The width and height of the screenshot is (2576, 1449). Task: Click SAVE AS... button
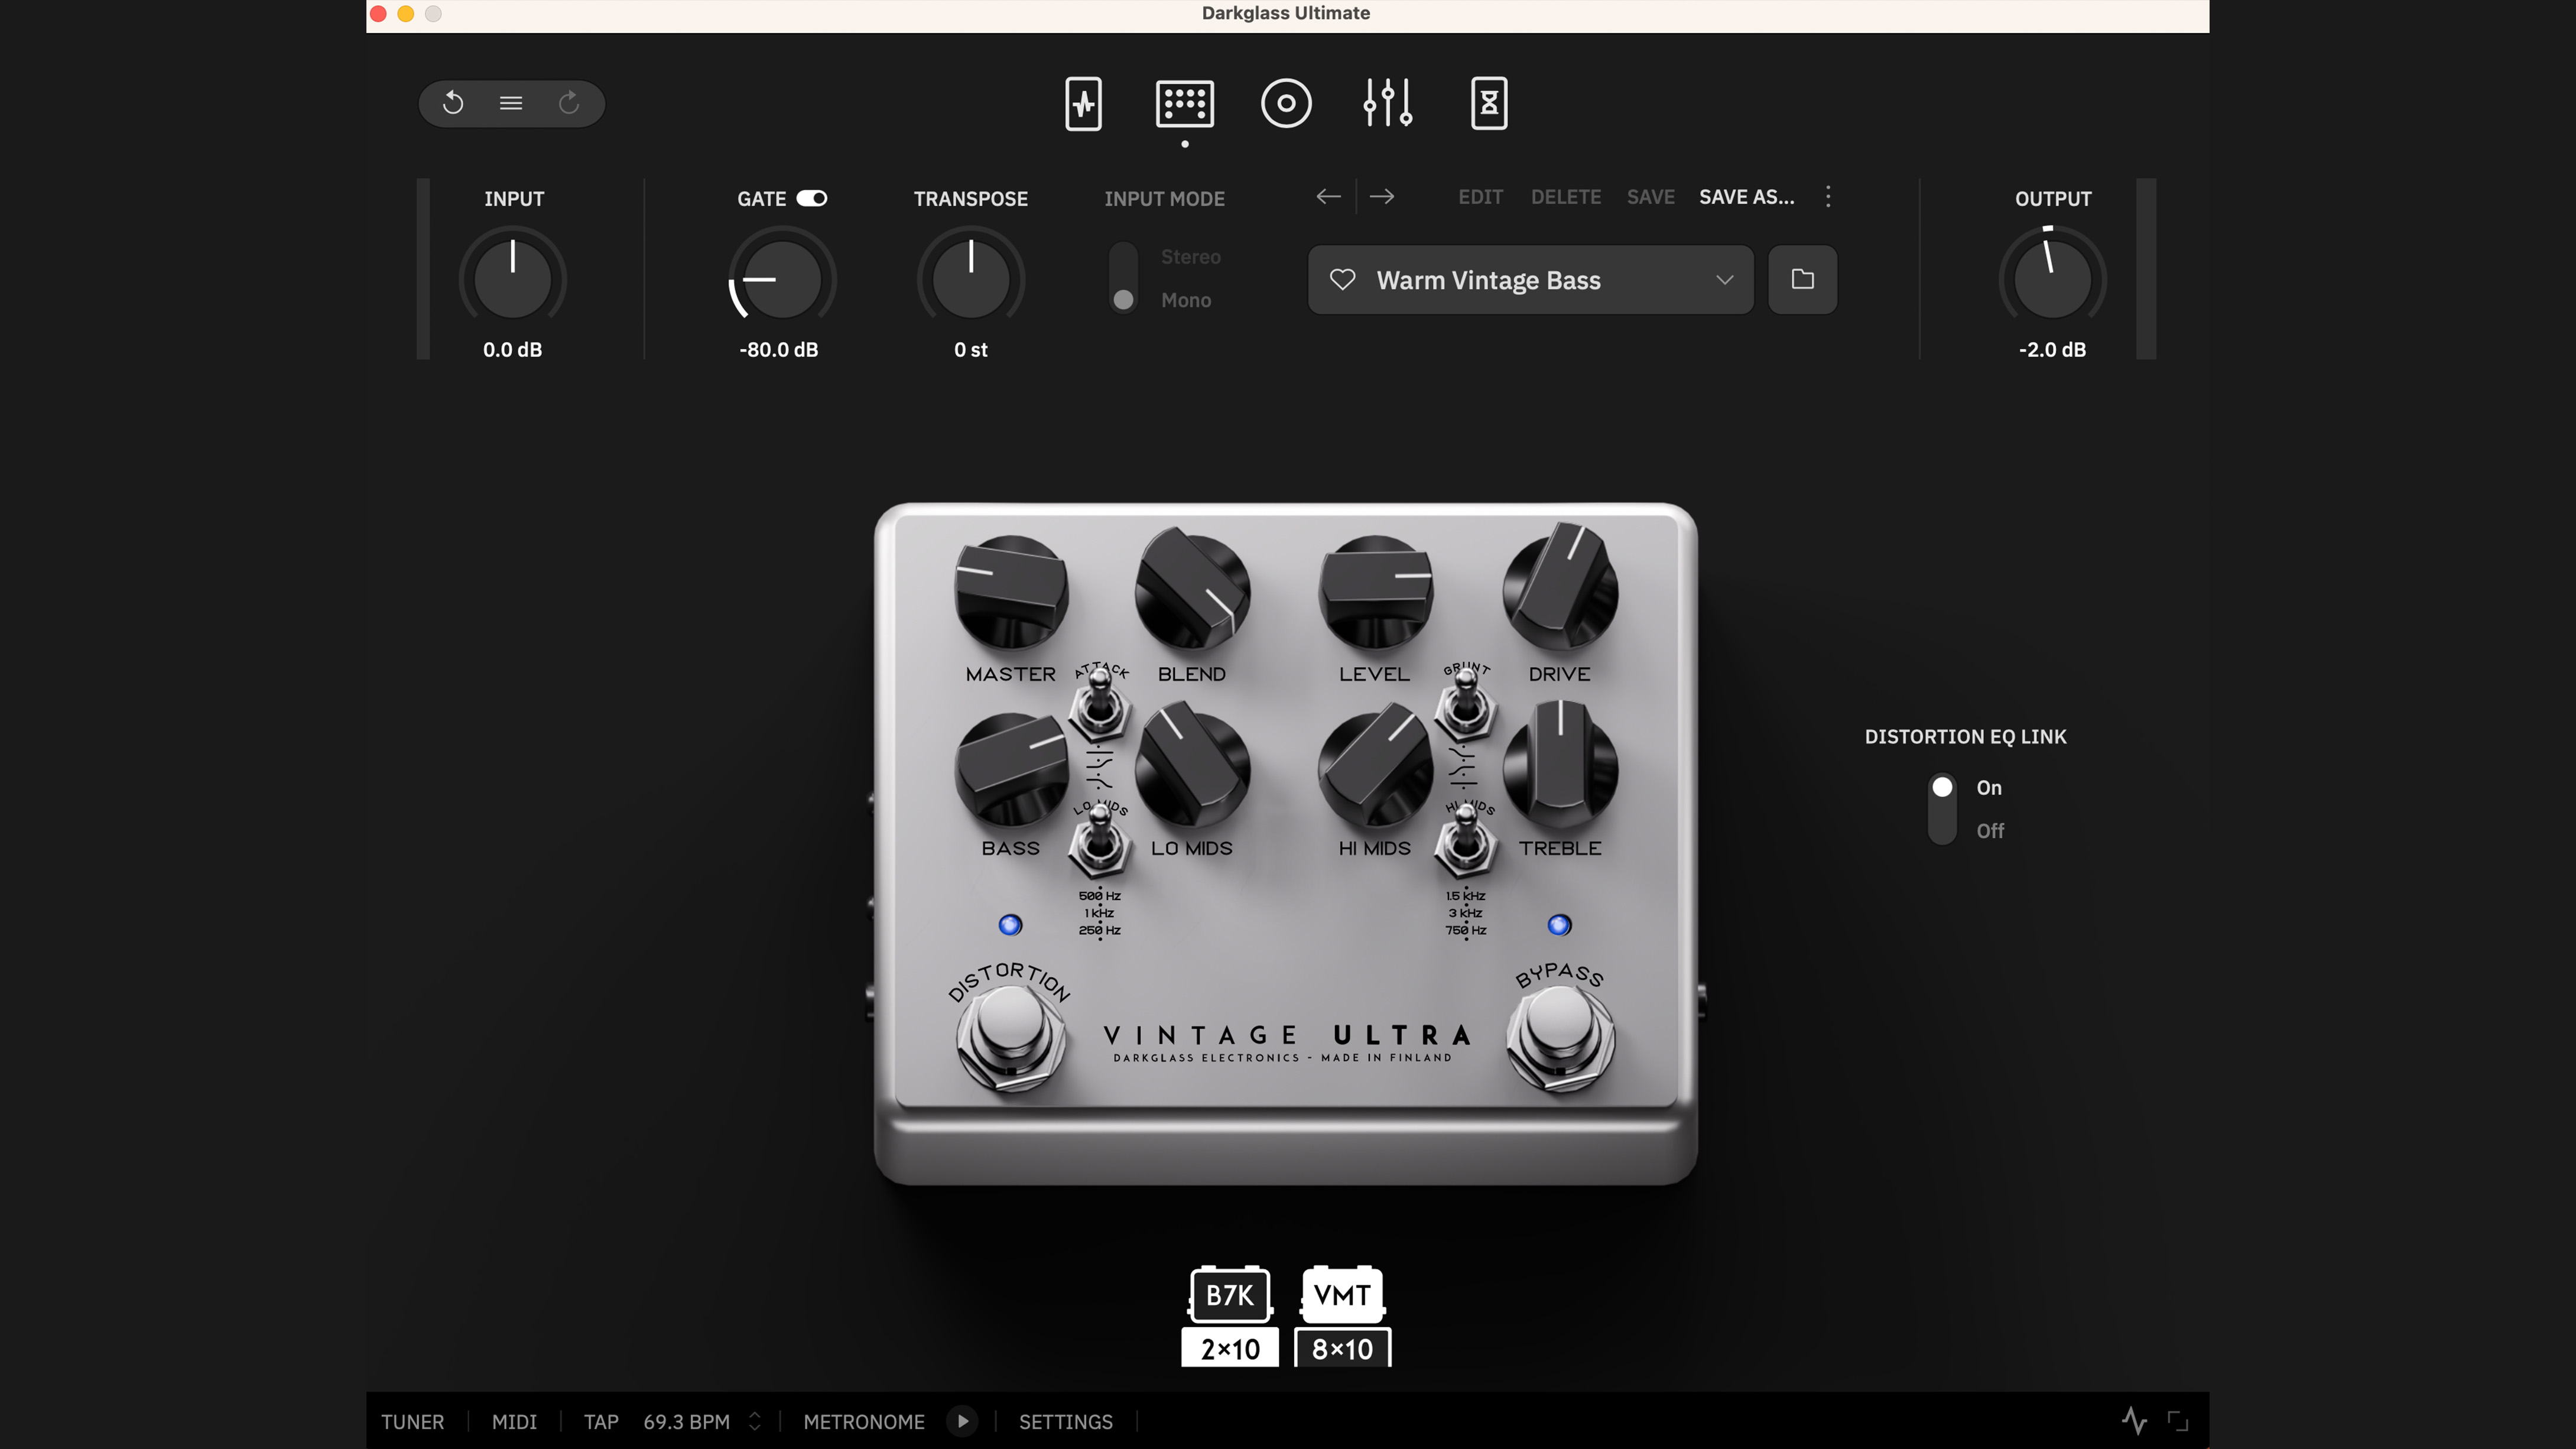1746,197
